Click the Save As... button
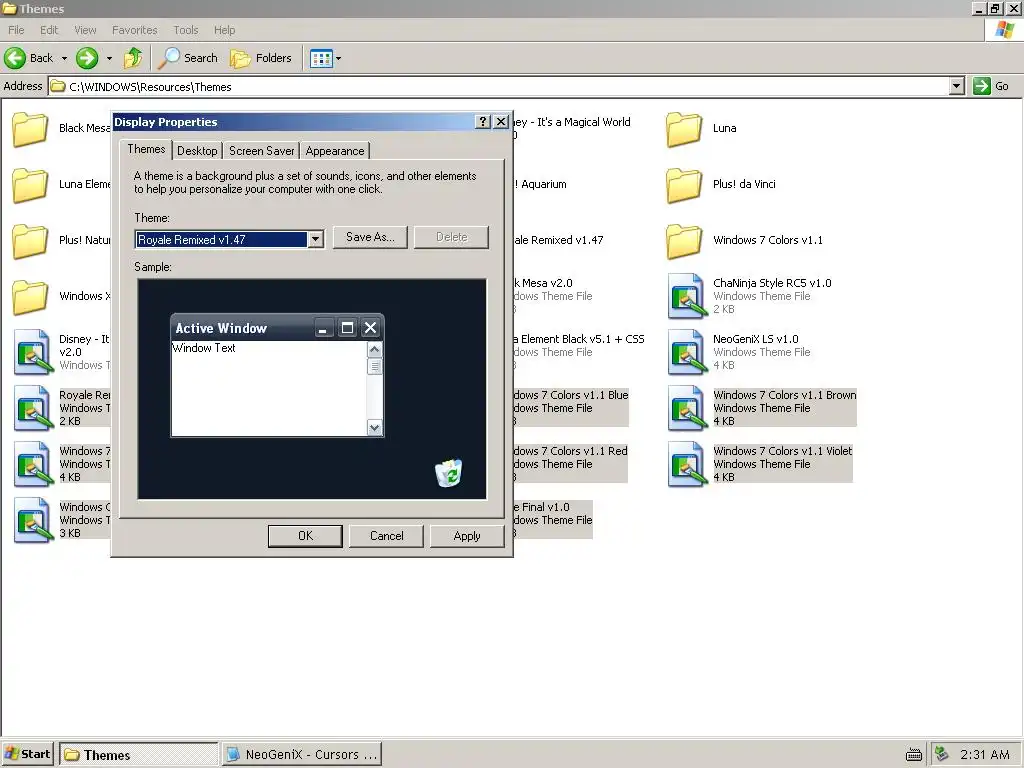The height and width of the screenshot is (768, 1024). (x=370, y=237)
